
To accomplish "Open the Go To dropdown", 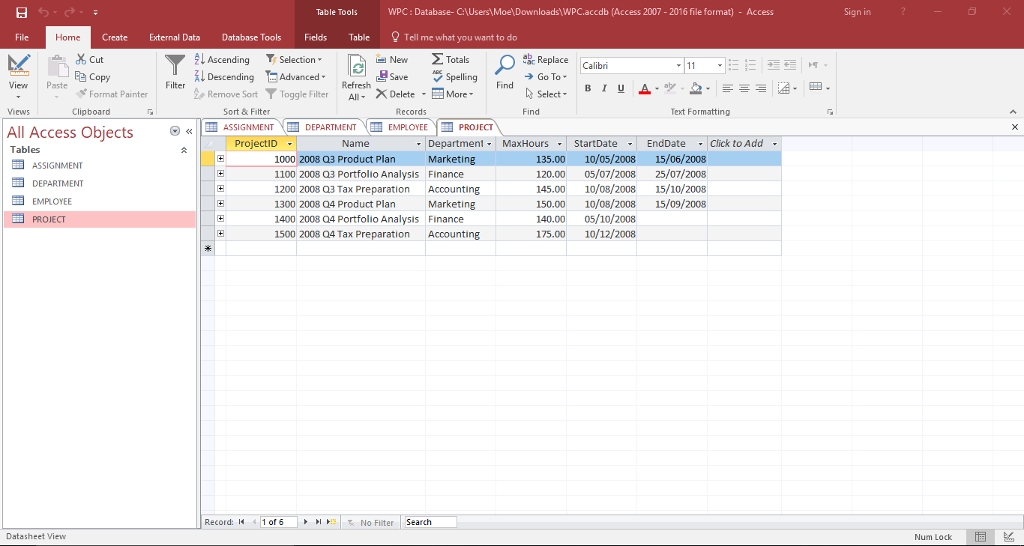I will [x=546, y=76].
